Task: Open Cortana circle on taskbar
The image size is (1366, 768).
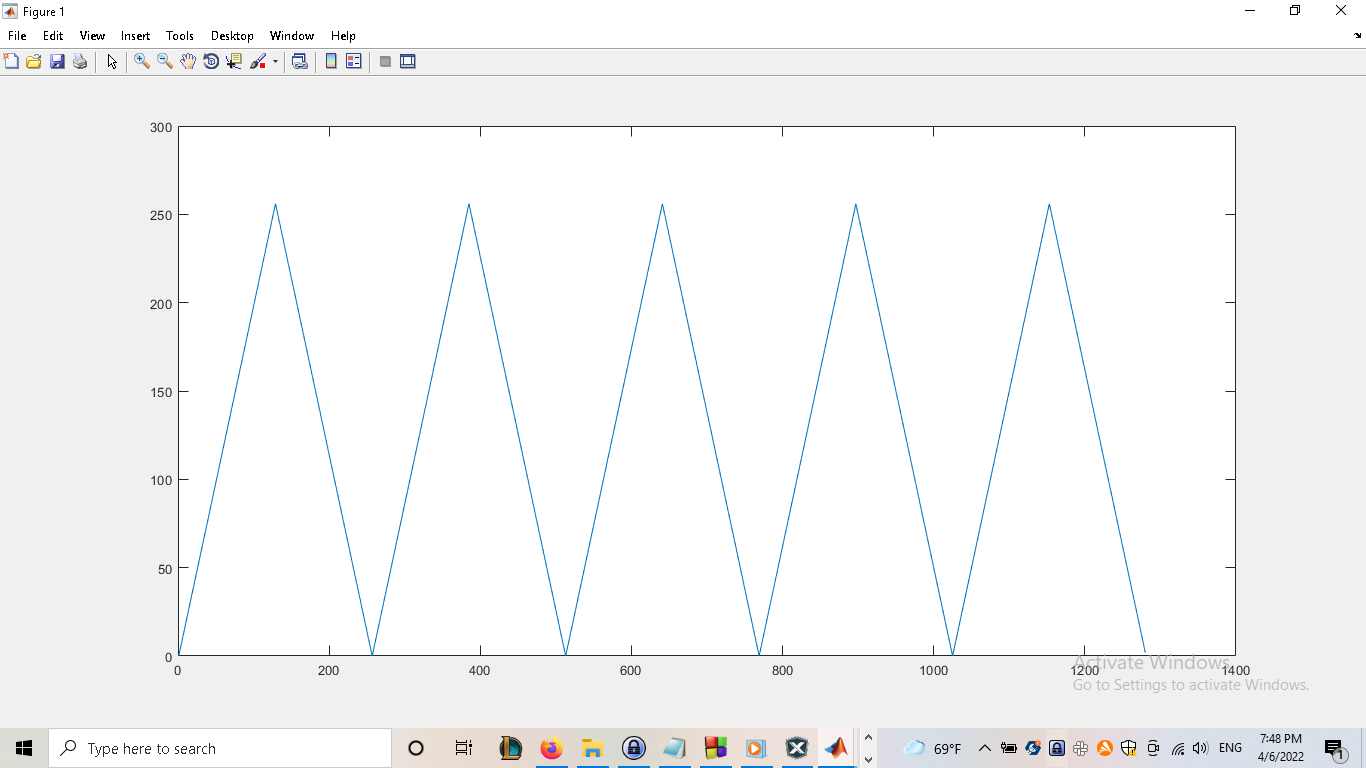Action: [x=416, y=748]
